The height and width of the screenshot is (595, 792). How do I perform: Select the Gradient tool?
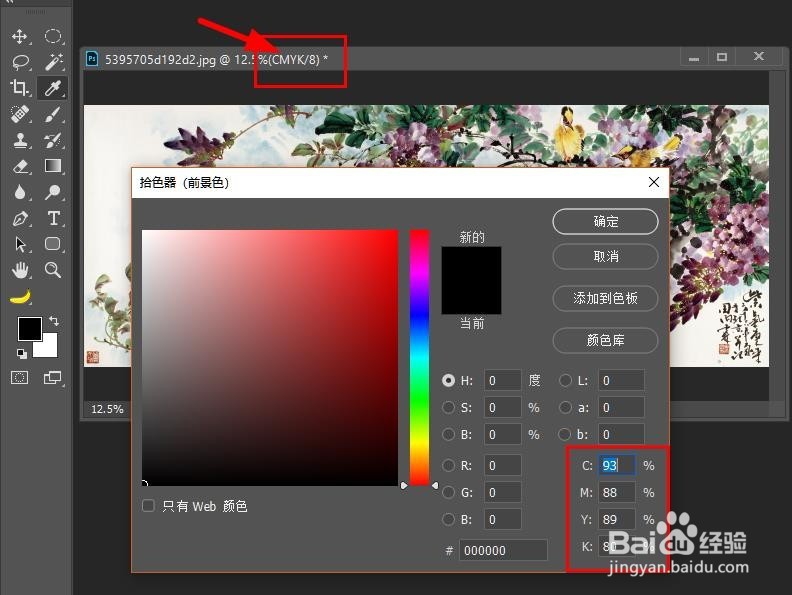(x=53, y=166)
